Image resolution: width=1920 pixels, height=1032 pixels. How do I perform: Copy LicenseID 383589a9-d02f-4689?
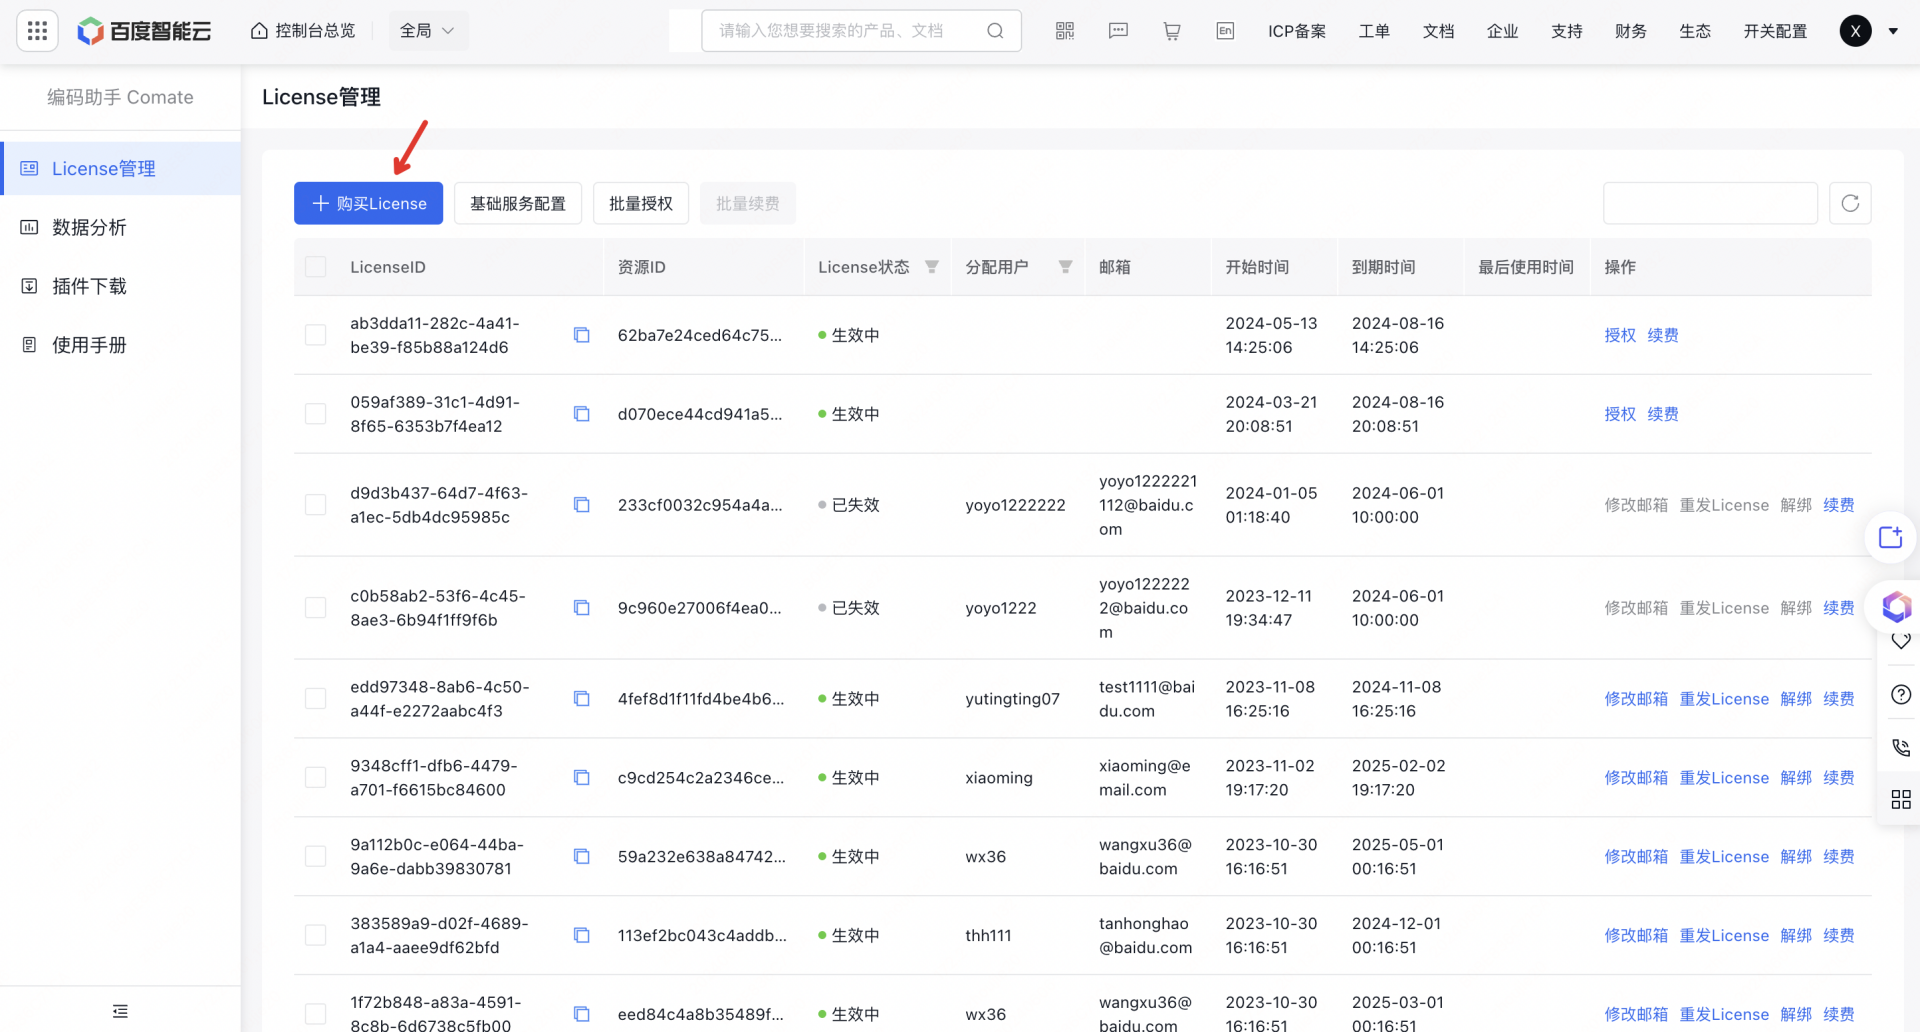click(x=581, y=936)
